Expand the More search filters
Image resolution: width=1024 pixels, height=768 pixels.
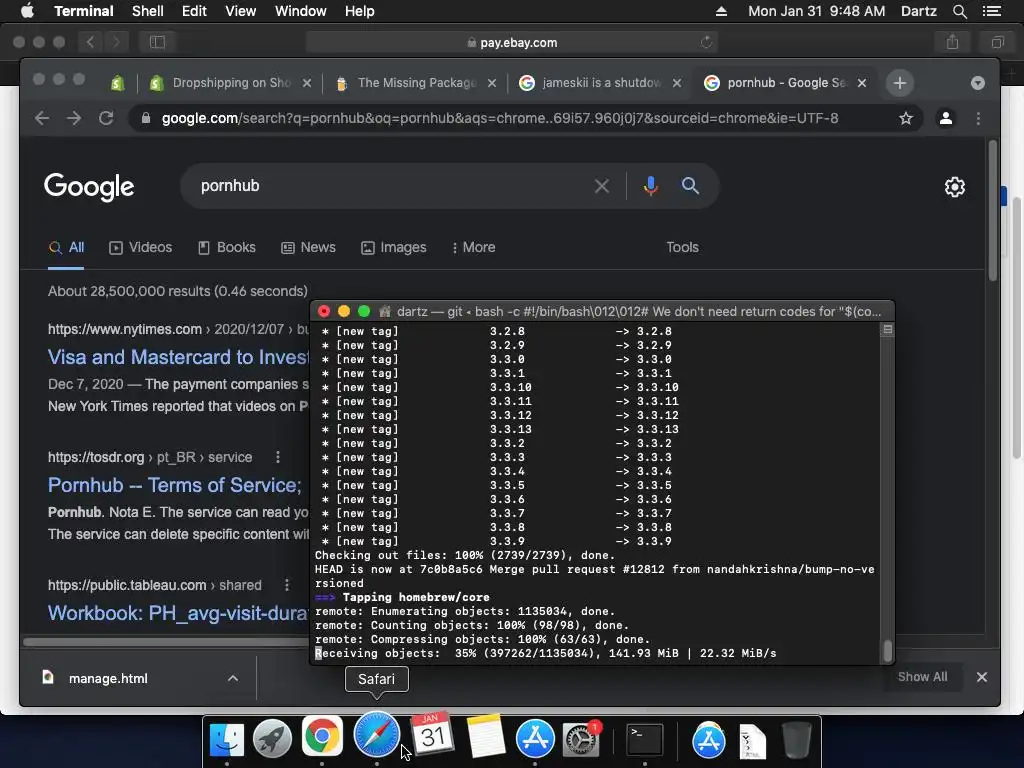[x=473, y=248]
